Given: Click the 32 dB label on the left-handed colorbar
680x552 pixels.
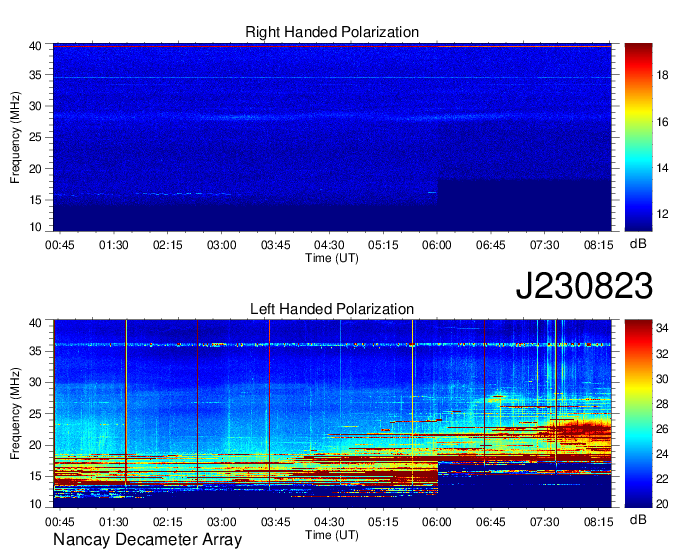Looking at the screenshot, I should click(662, 354).
